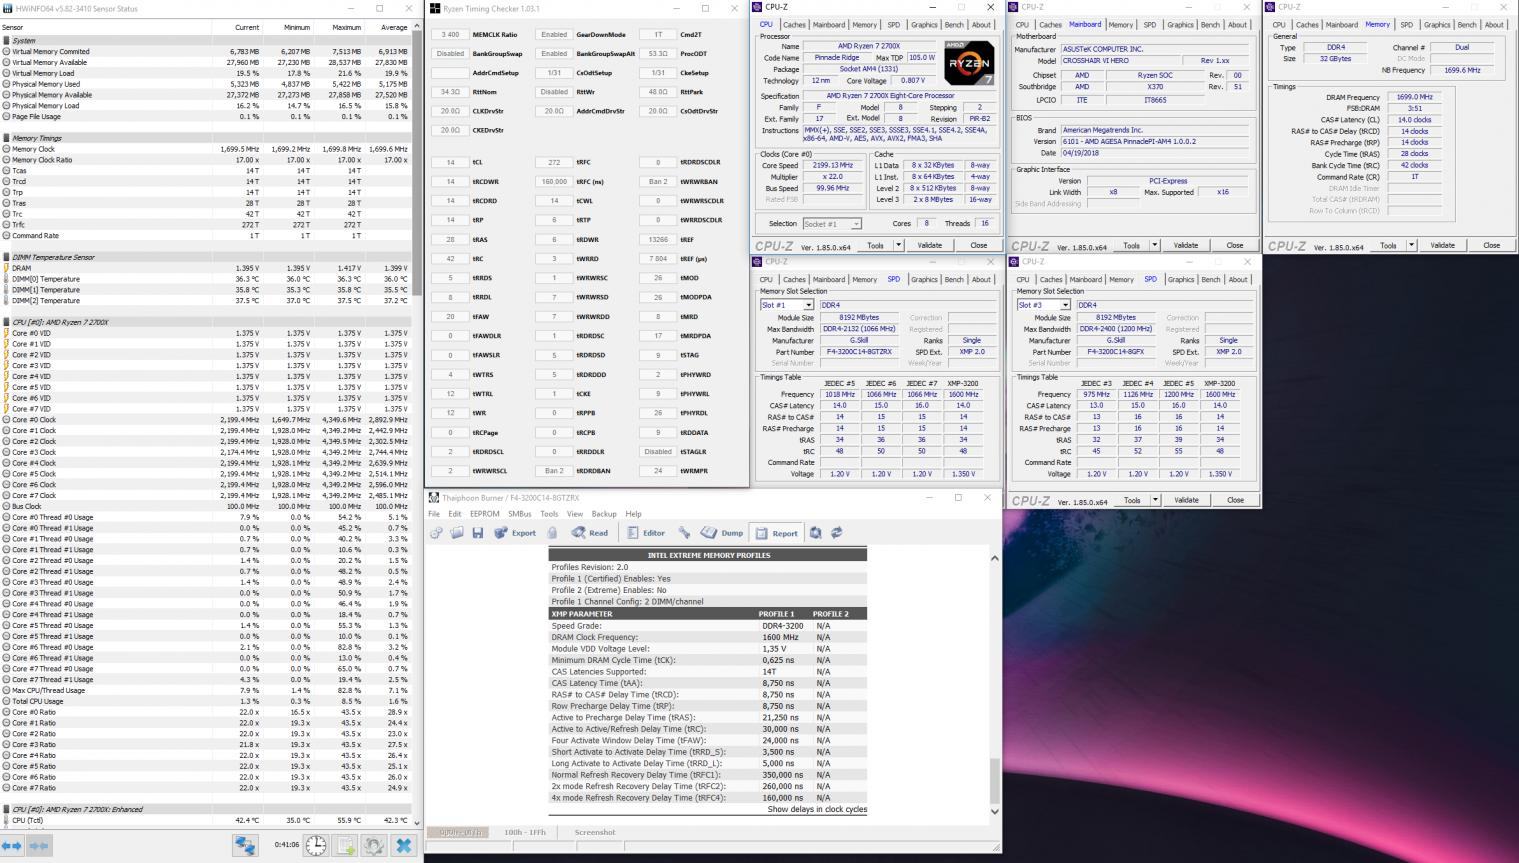
Task: Click the Report button in Thaiphoon Burner toolbar
Action: (776, 533)
